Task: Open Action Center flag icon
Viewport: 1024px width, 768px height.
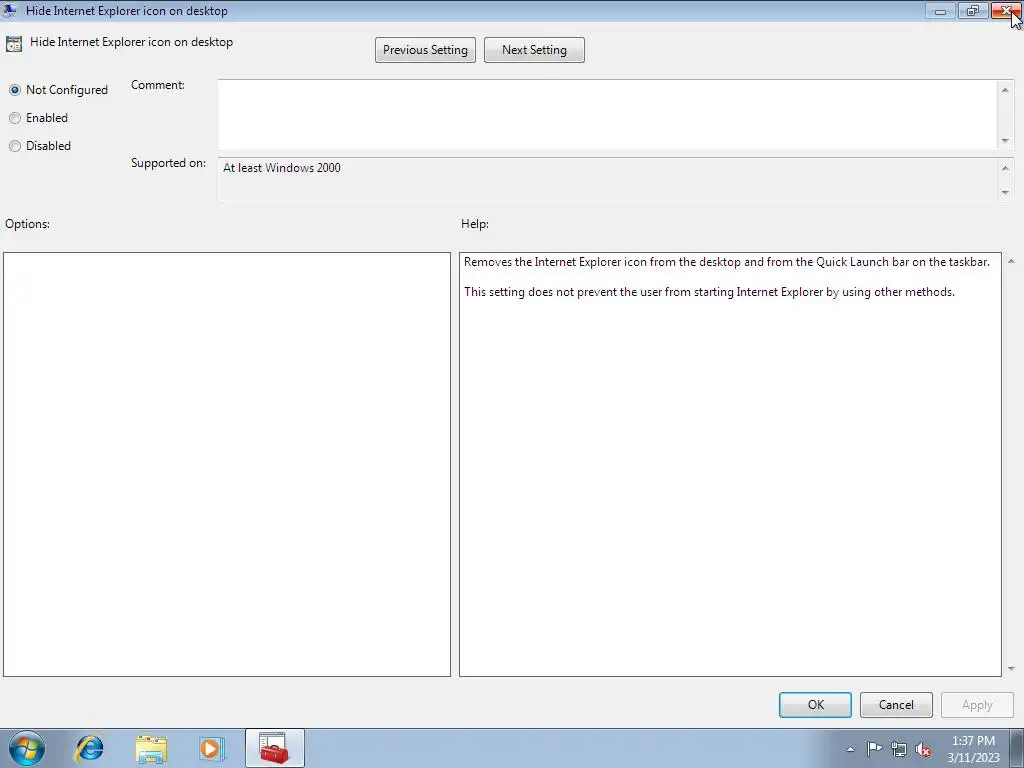Action: tap(874, 749)
